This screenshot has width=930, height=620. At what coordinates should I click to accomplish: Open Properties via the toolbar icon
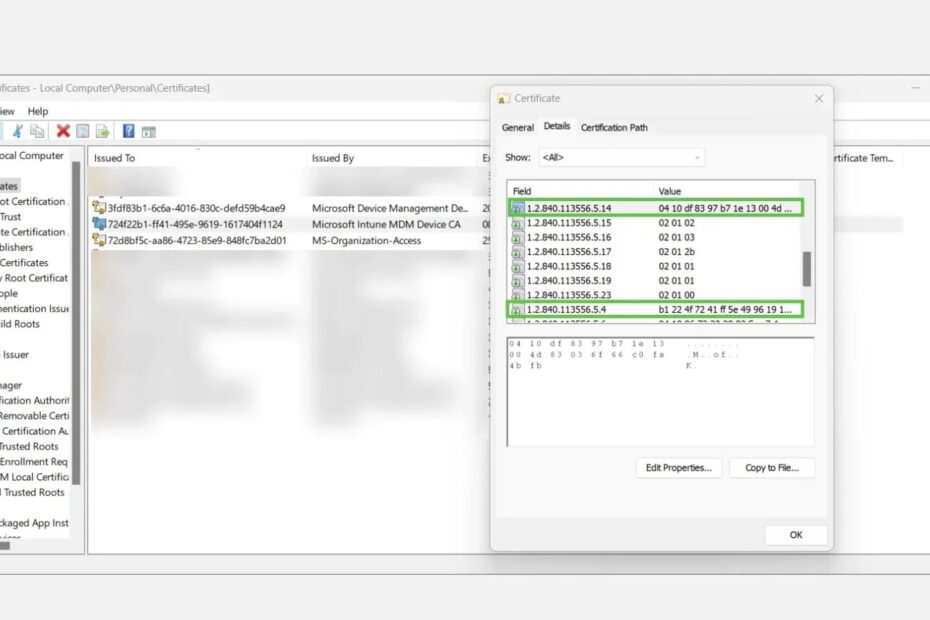(83, 131)
